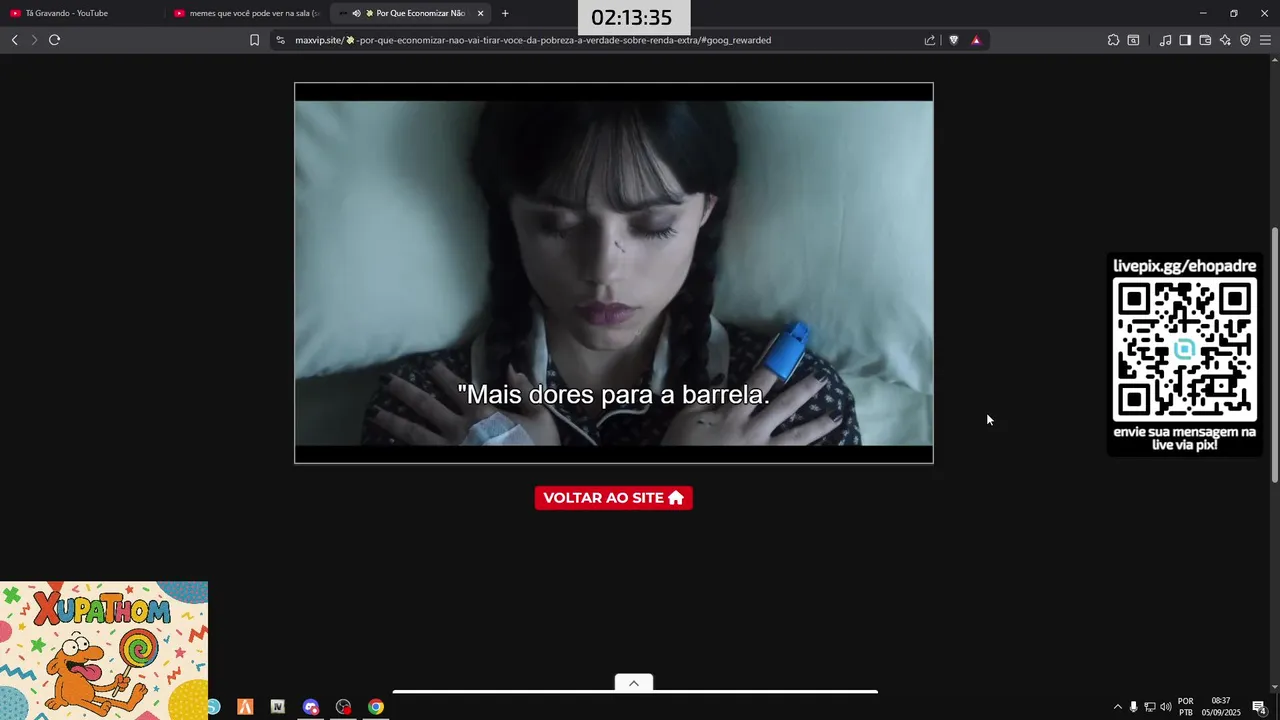The height and width of the screenshot is (720, 1280).
Task: Open the dark round recorder icon in taskbar
Action: coord(344,707)
